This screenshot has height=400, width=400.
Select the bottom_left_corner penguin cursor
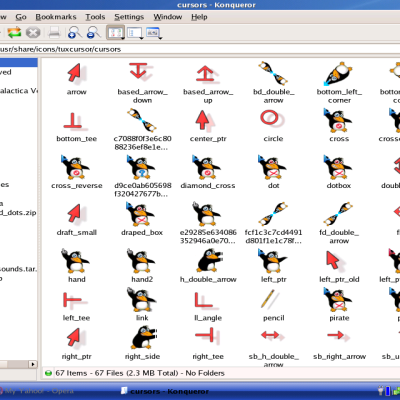[x=339, y=83]
